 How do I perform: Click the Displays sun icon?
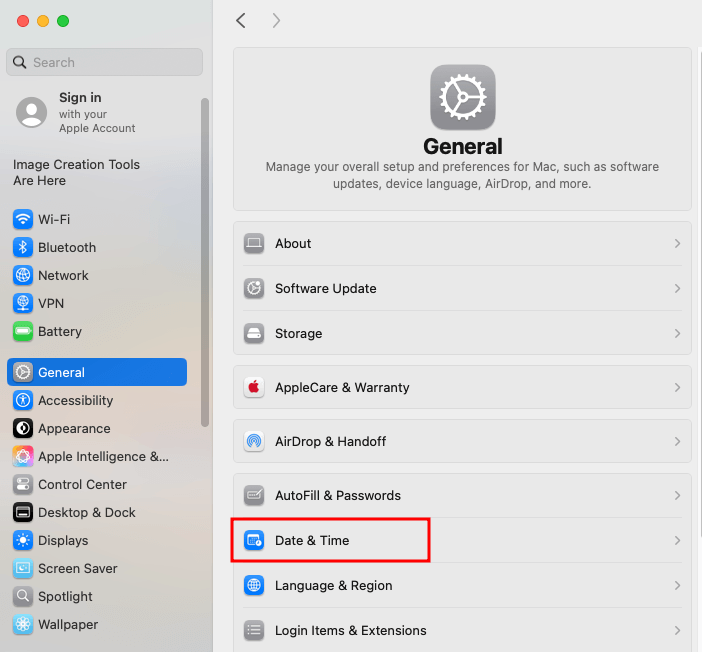[23, 540]
